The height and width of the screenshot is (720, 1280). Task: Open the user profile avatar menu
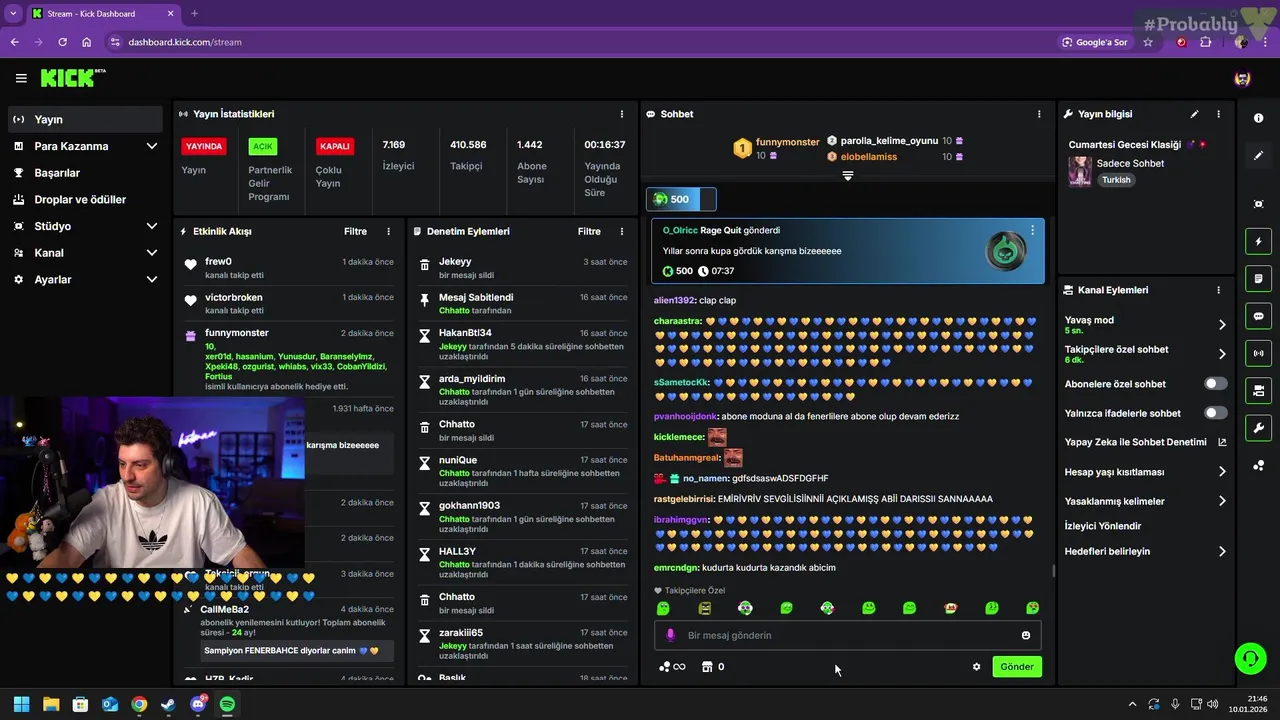coord(1242,78)
